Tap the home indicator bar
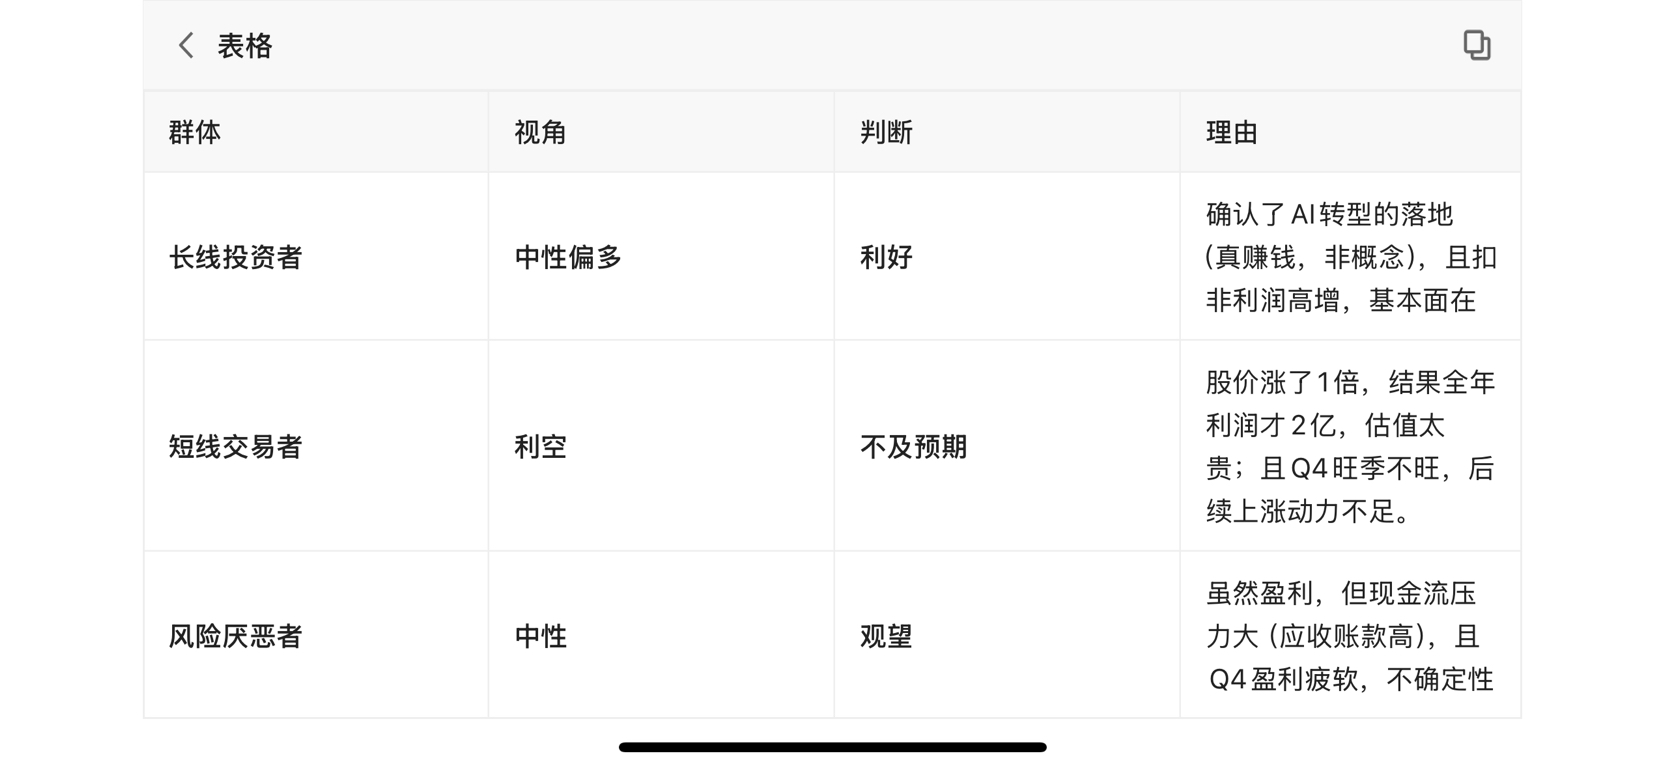Image resolution: width=1665 pixels, height=769 pixels. 832,747
